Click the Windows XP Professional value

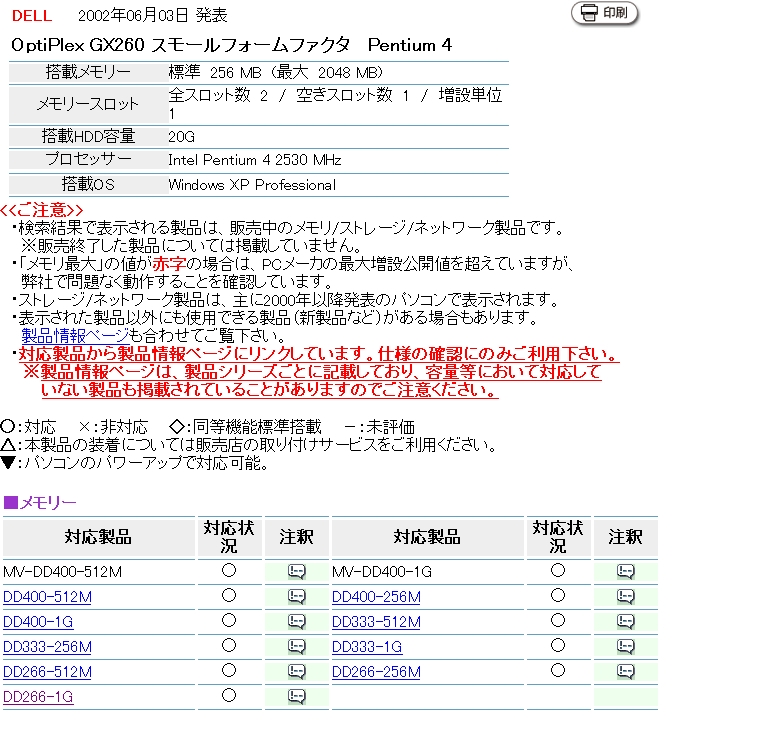(252, 185)
